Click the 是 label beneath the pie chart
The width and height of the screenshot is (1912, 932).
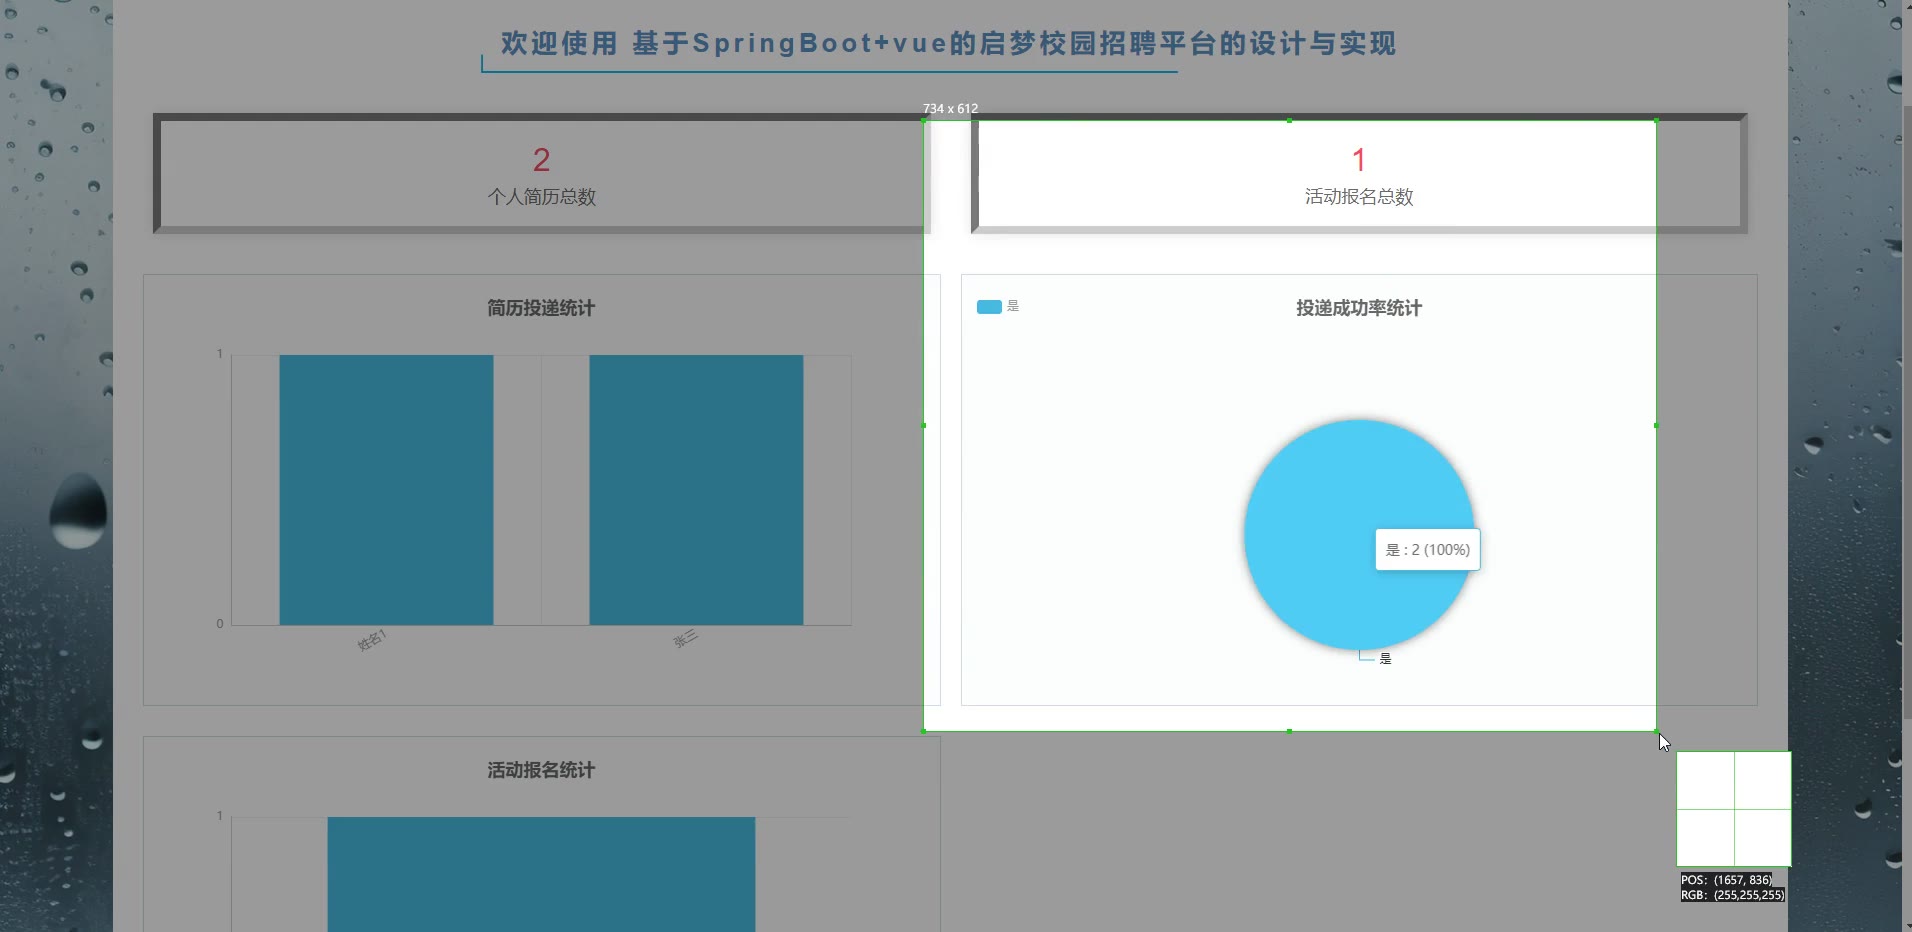[1385, 658]
